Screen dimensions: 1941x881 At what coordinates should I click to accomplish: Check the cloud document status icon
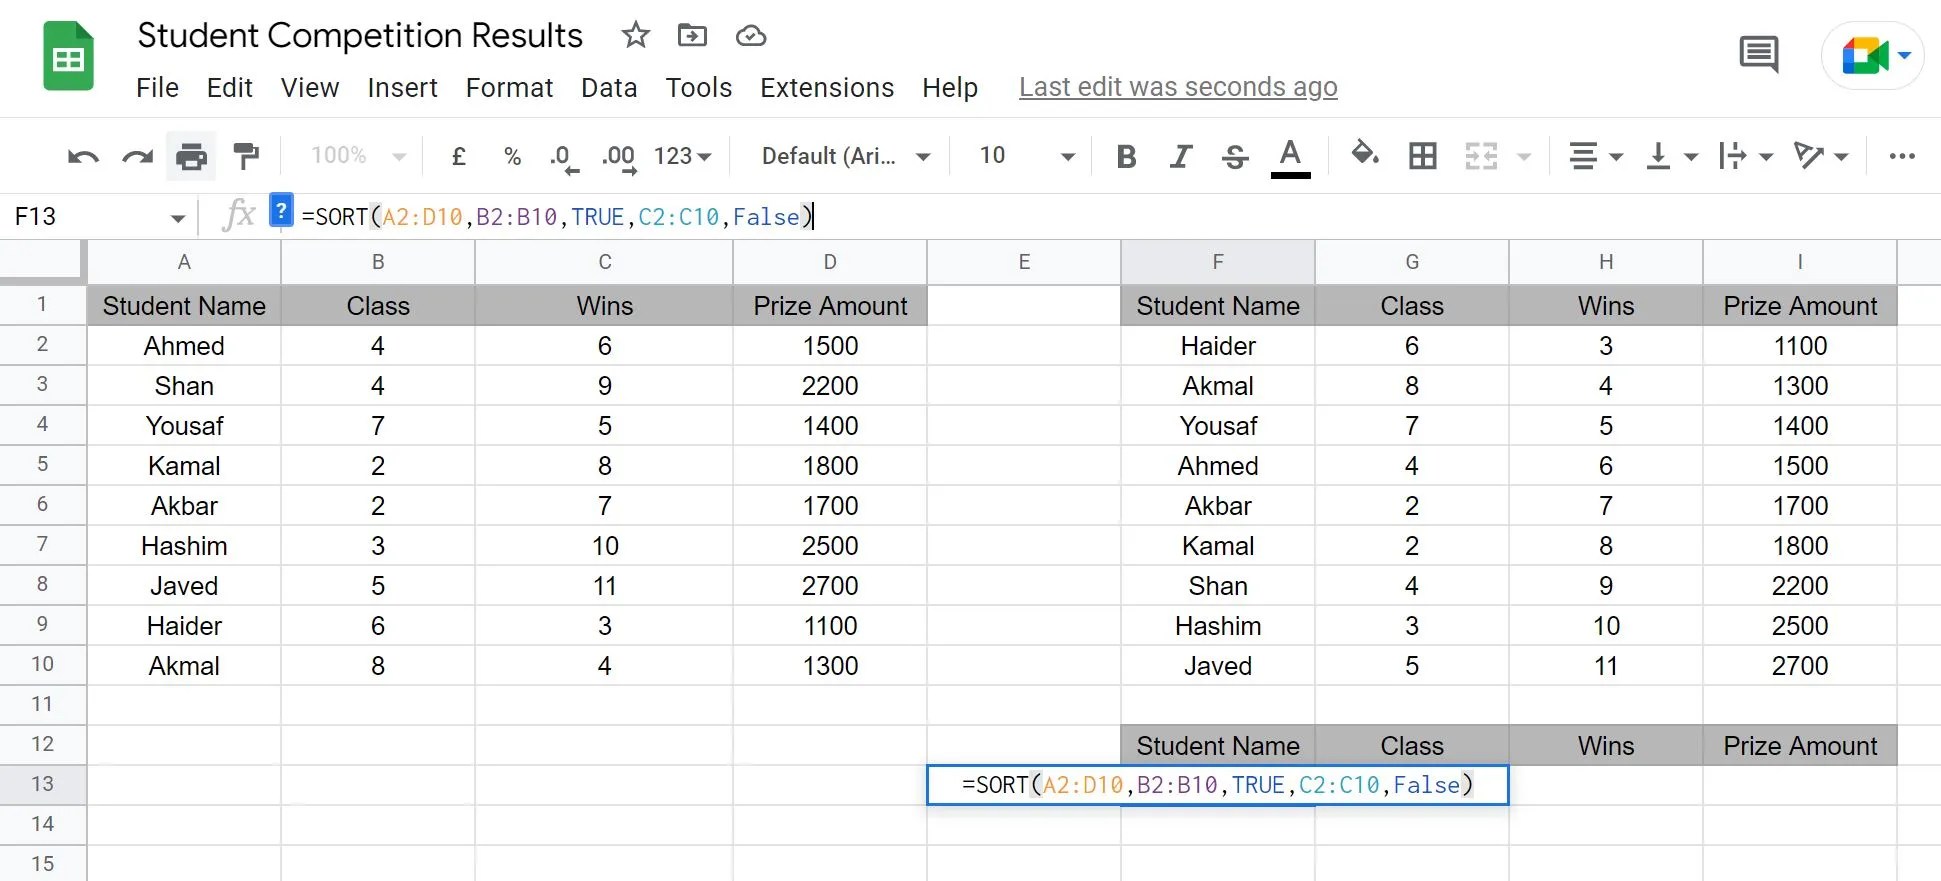coord(751,37)
